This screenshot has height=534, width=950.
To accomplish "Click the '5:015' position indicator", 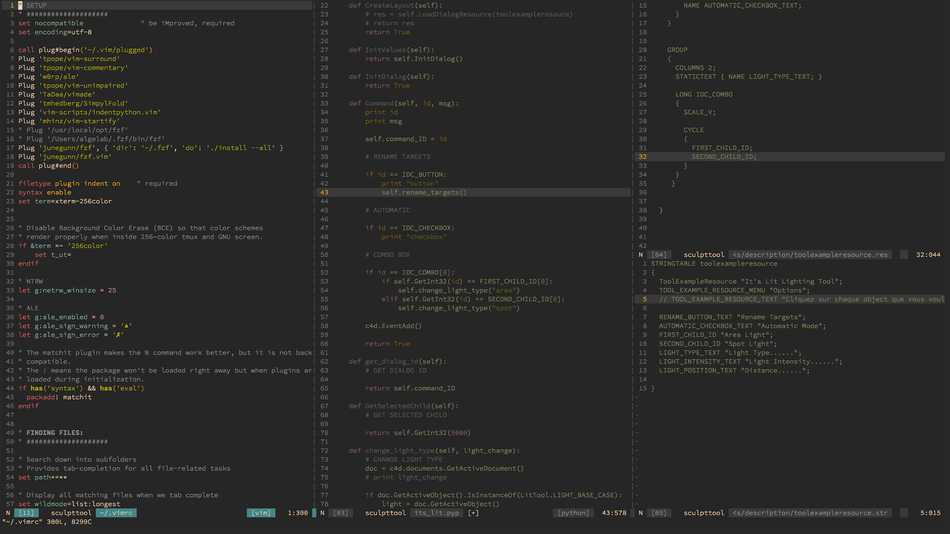I will tap(930, 513).
